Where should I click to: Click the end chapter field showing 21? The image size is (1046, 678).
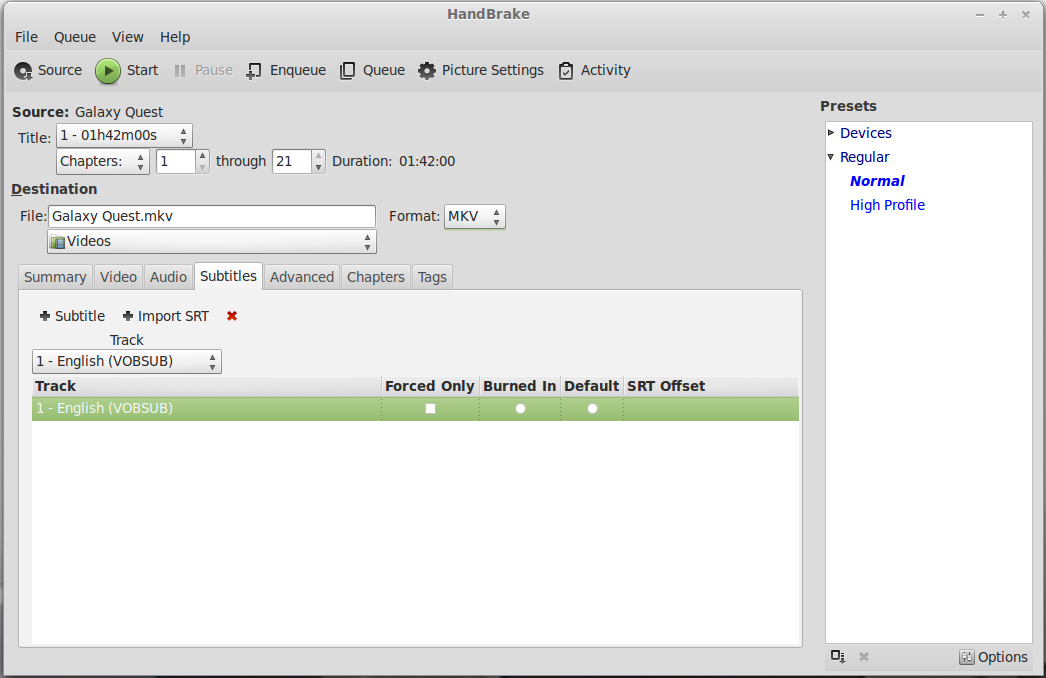pyautogui.click(x=292, y=161)
